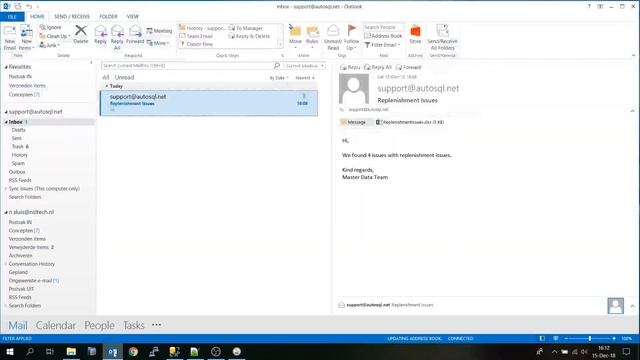Viewport: 640px width, 360px height.
Task: Create a New Email from the ribbon
Action: tap(9, 38)
